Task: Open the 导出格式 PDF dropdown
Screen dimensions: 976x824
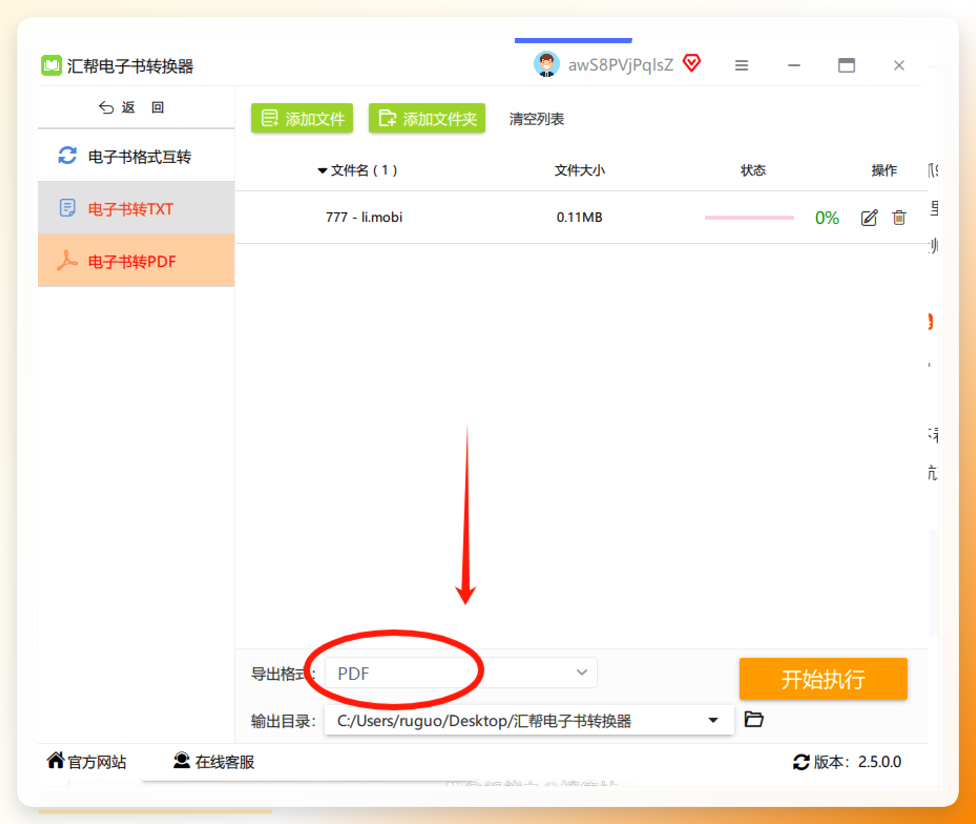Action: click(461, 673)
